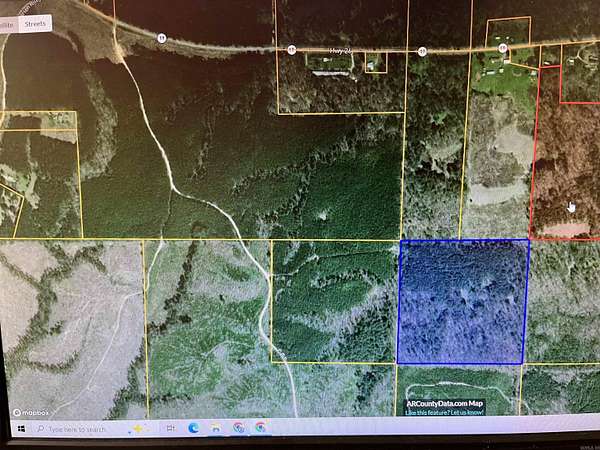
Task: Click the leftmost highway shield marker
Action: [x=162, y=38]
